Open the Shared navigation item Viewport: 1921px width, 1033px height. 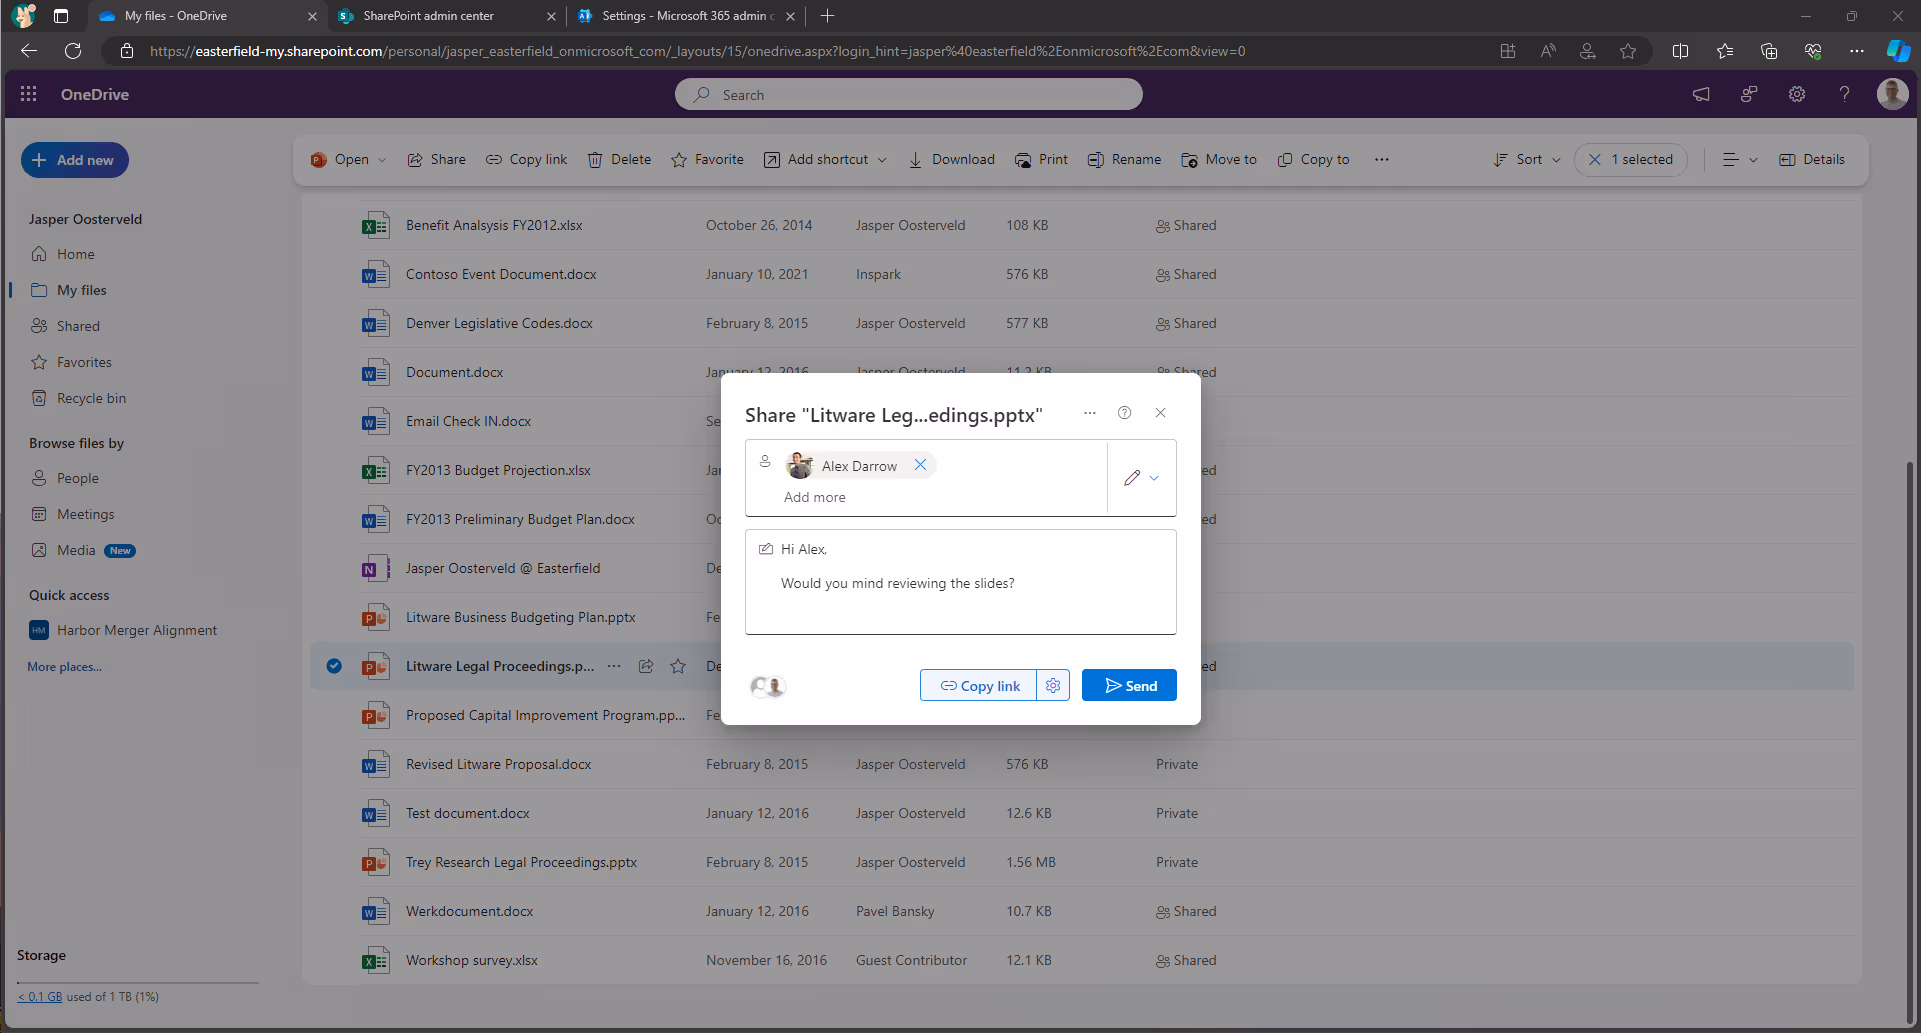78,326
